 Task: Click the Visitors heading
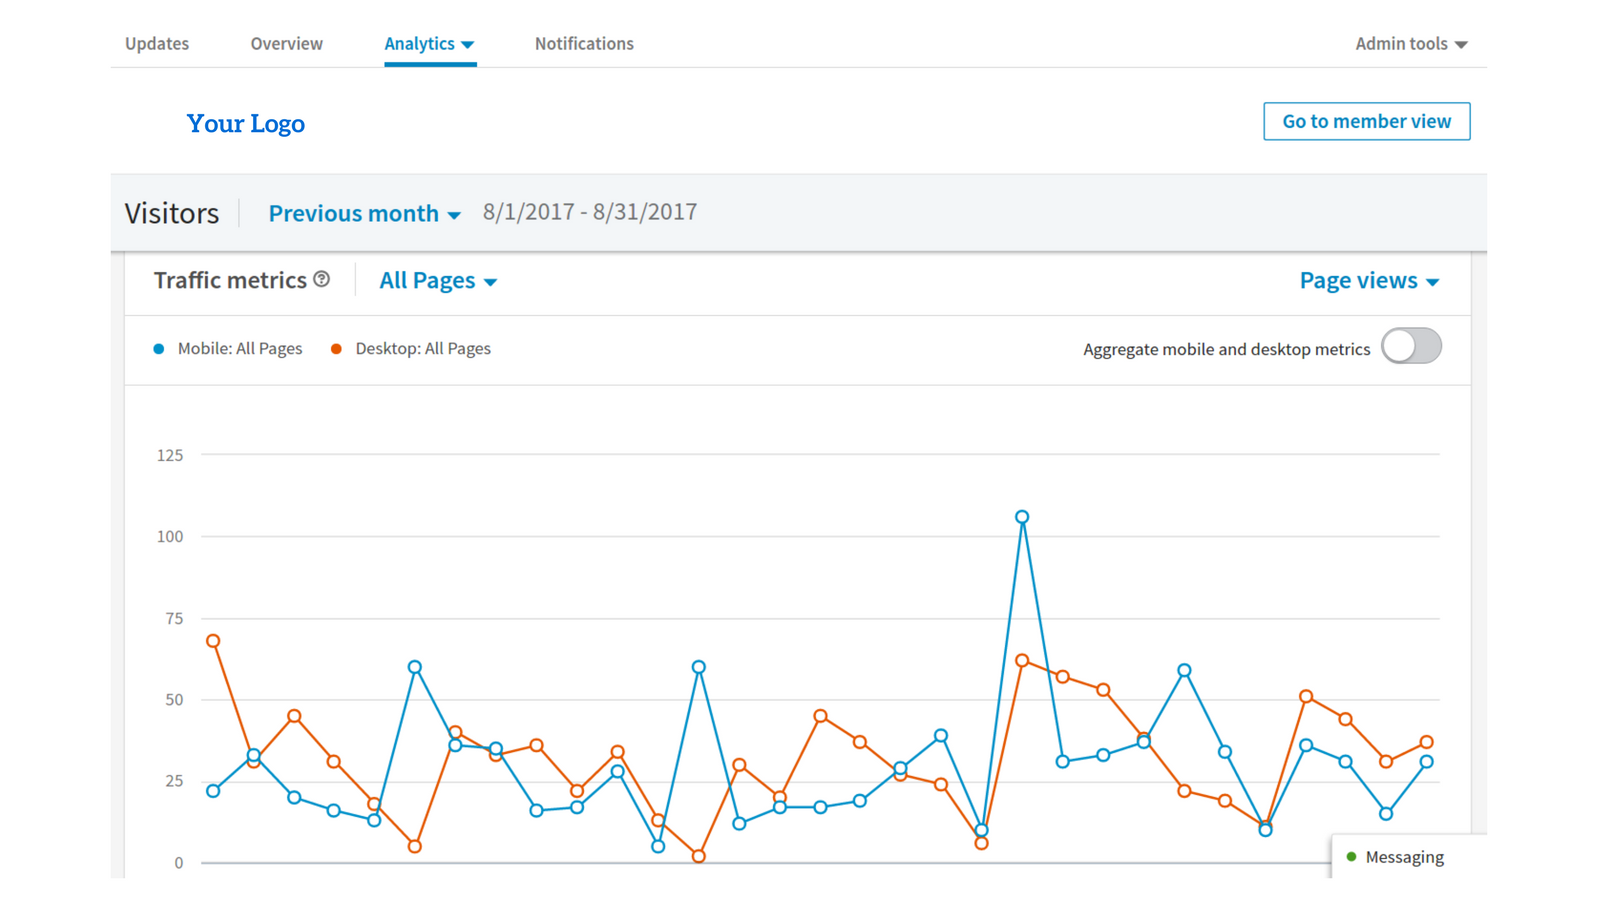[172, 213]
